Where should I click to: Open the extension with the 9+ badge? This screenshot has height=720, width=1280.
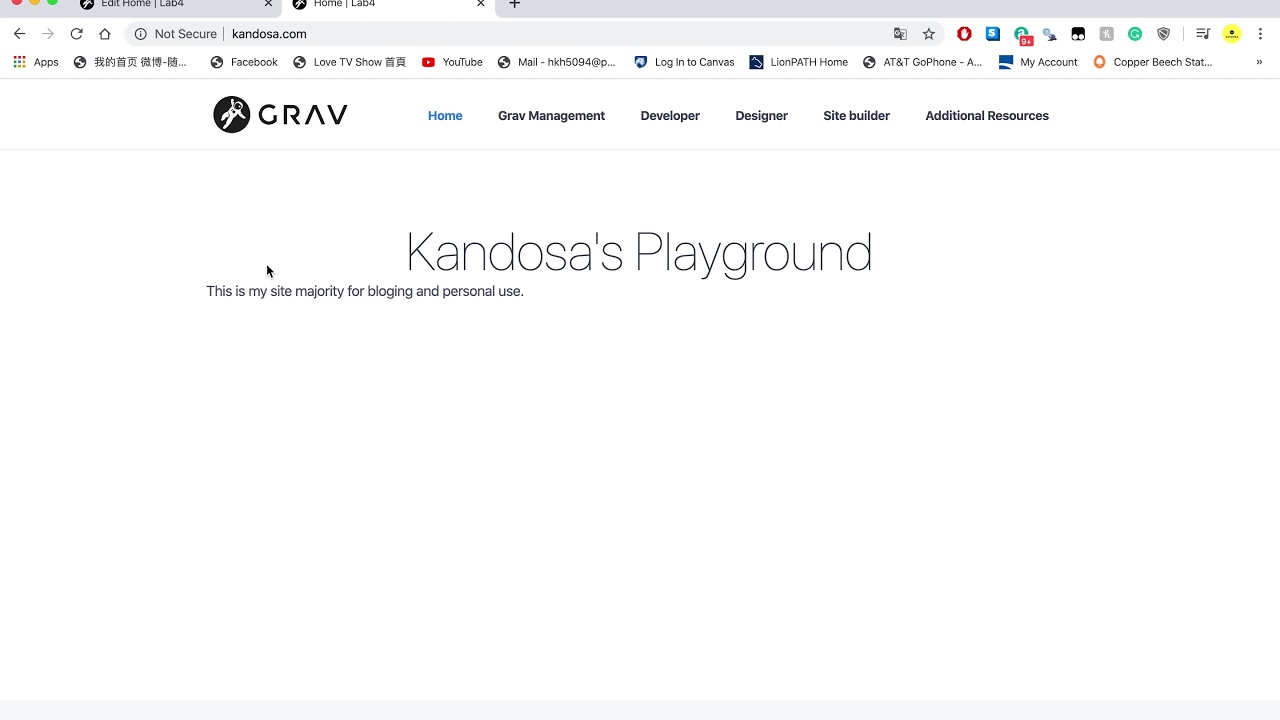point(1022,35)
